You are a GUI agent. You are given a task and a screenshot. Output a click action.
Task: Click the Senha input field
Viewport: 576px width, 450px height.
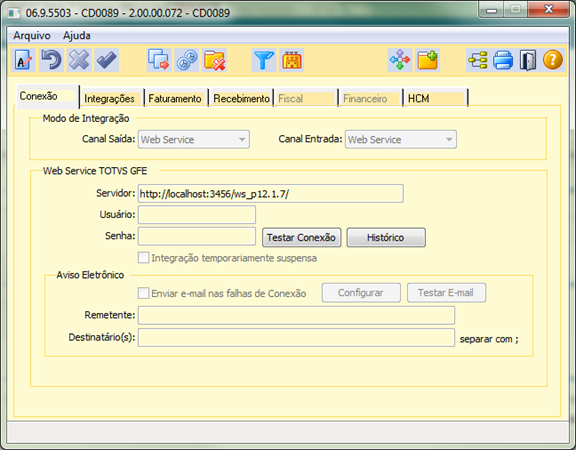point(197,236)
